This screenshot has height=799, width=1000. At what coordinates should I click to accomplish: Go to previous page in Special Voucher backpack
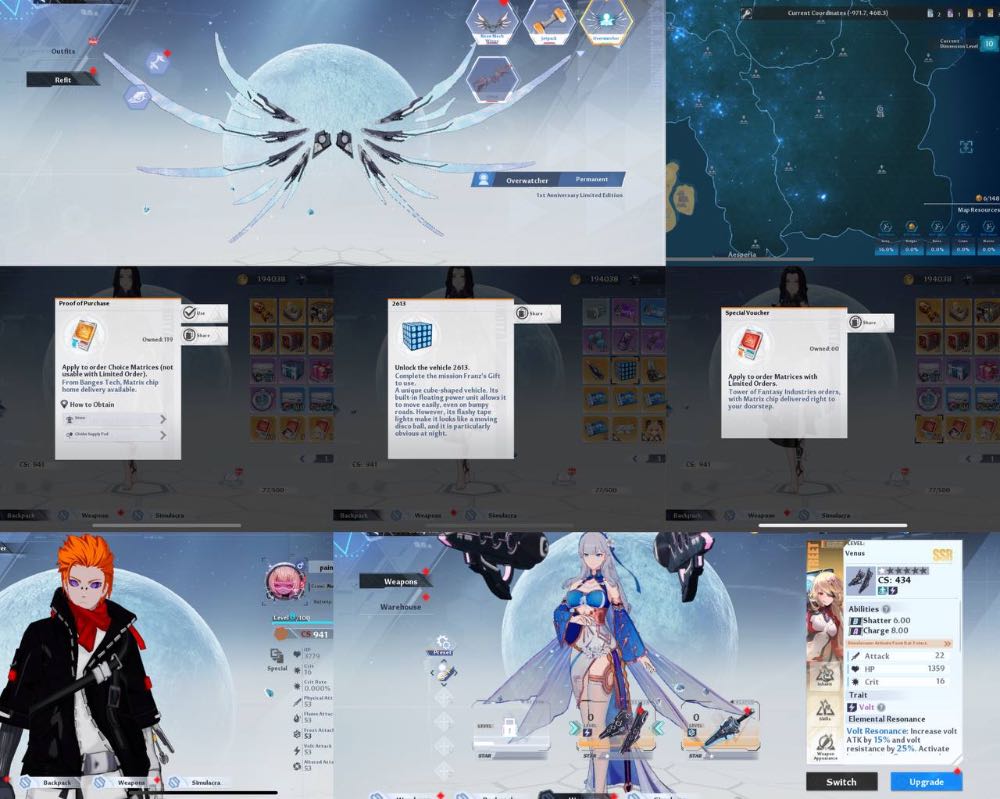click(x=969, y=458)
